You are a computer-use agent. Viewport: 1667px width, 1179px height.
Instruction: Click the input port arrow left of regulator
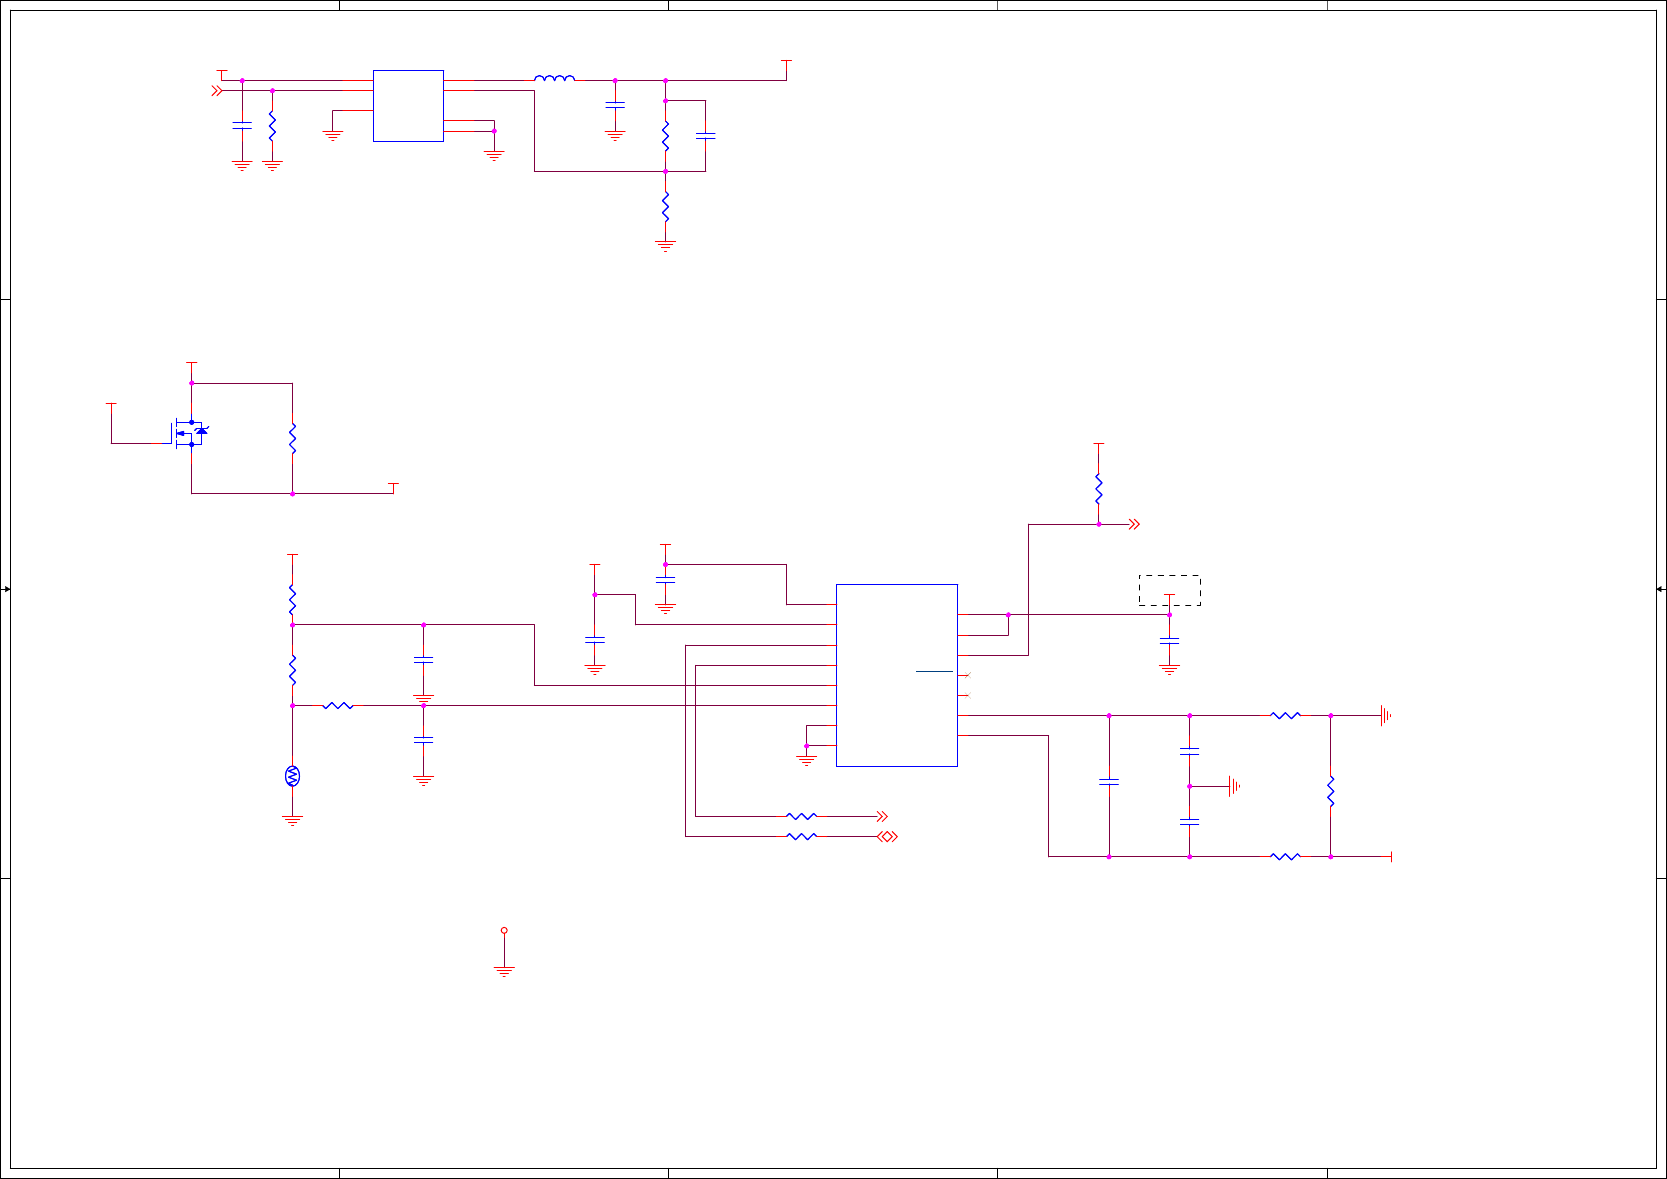click(217, 90)
